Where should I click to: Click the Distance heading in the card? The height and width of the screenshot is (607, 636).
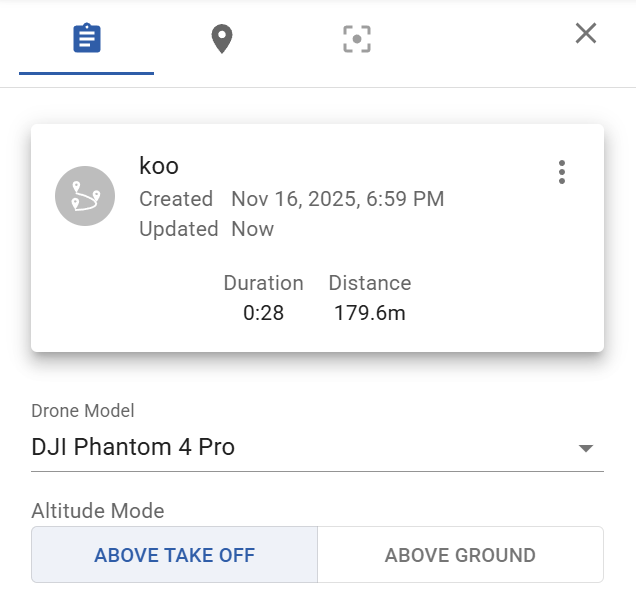pyautogui.click(x=369, y=283)
